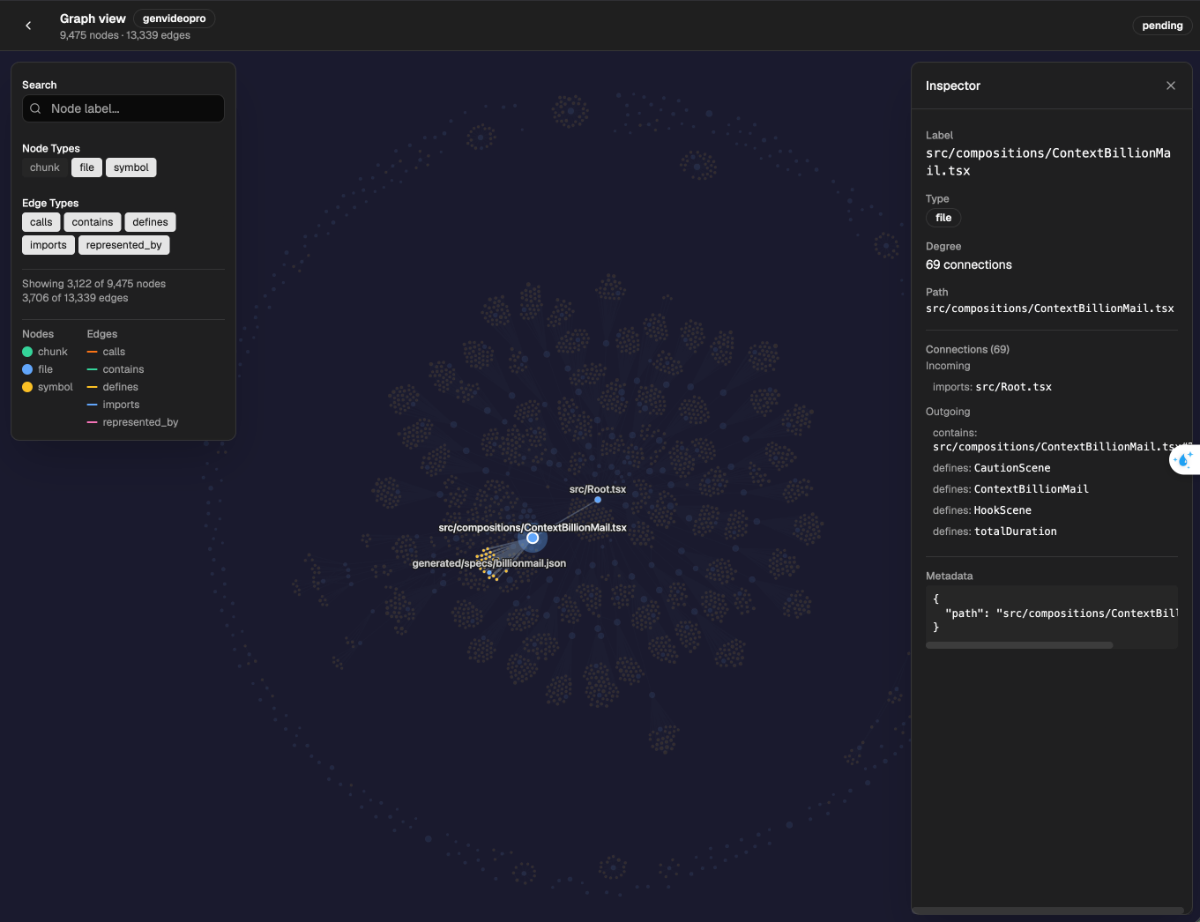Select the src/Root.tsx graph node
Screen dimensions: 1200x922
pos(598,499)
